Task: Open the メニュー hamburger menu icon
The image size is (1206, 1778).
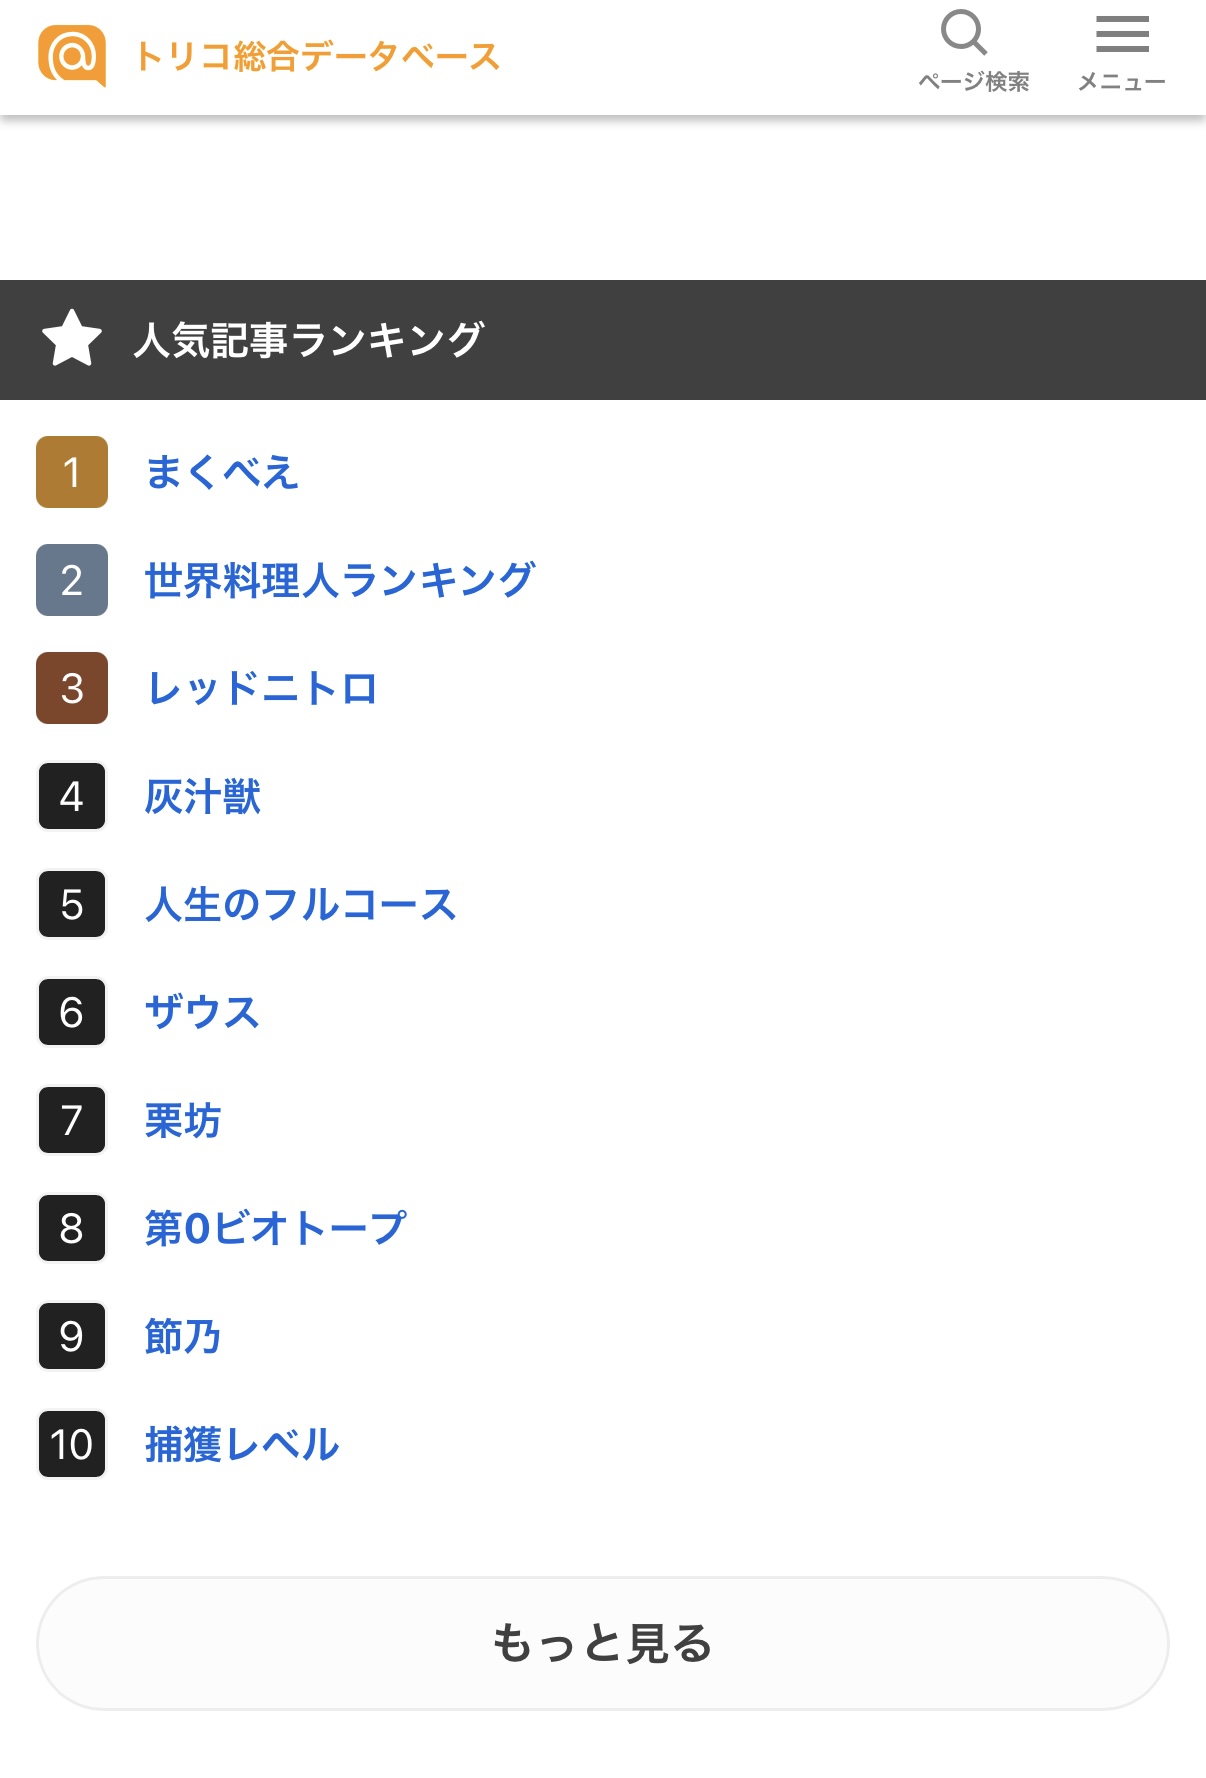Action: click(1122, 34)
